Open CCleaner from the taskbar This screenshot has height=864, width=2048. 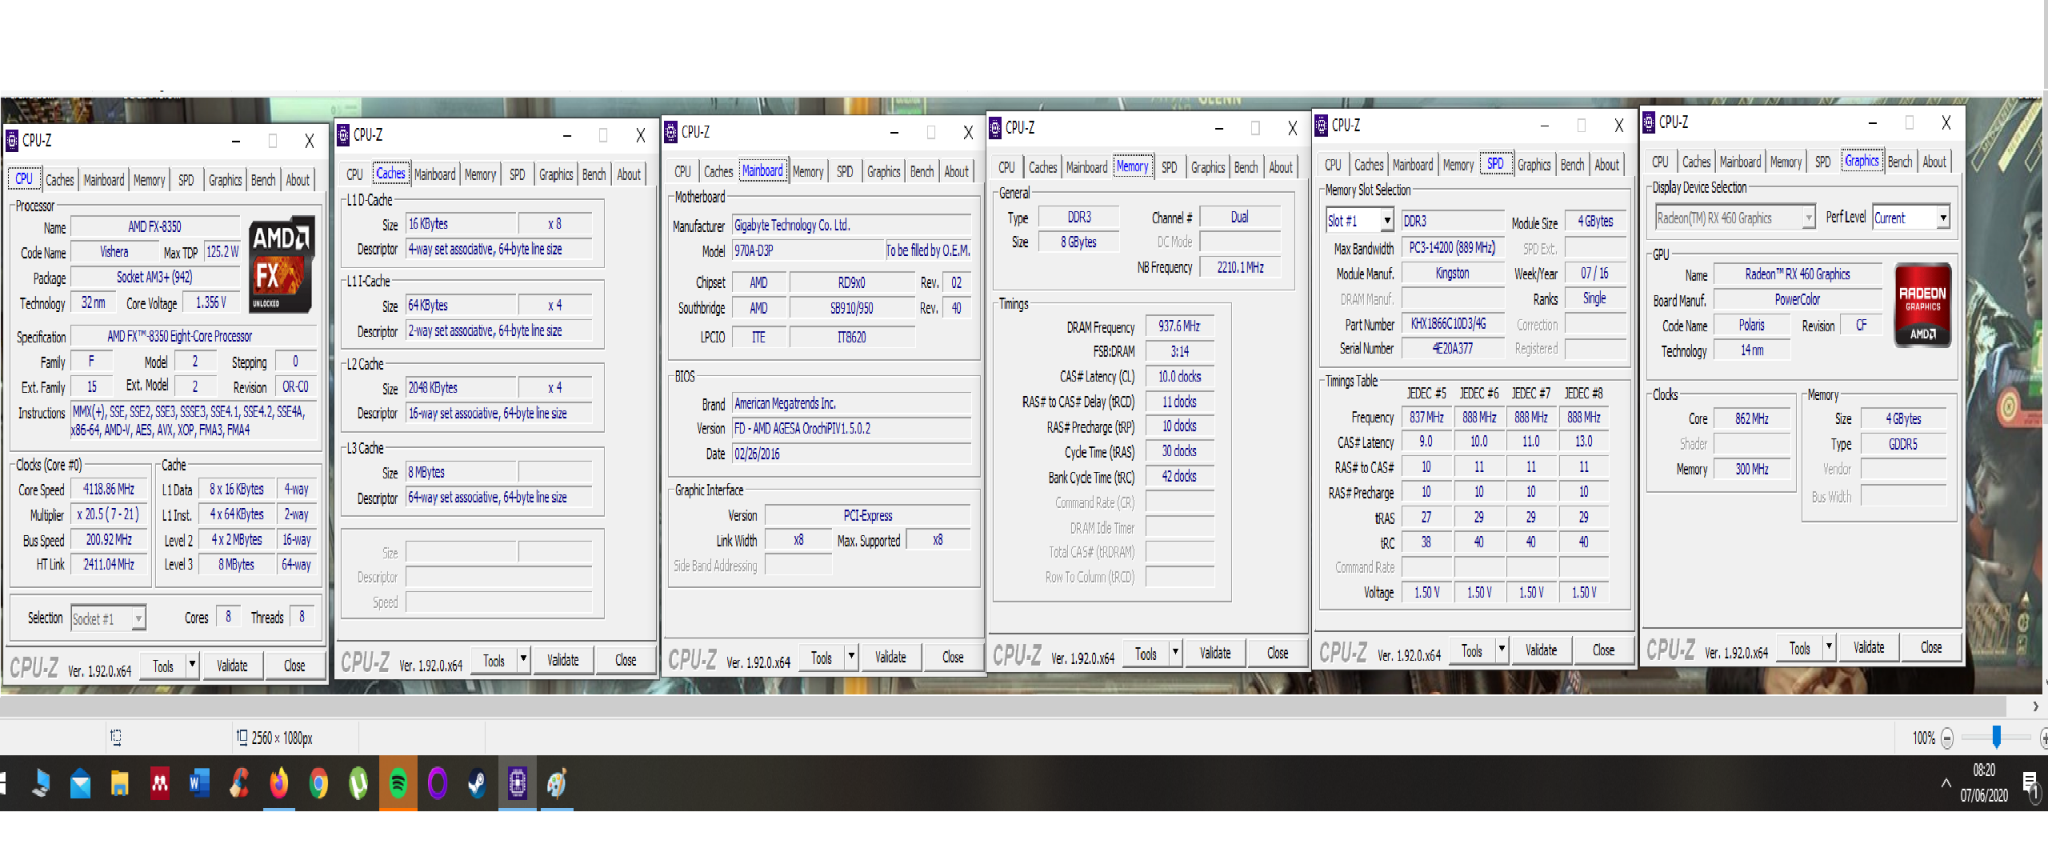click(239, 784)
